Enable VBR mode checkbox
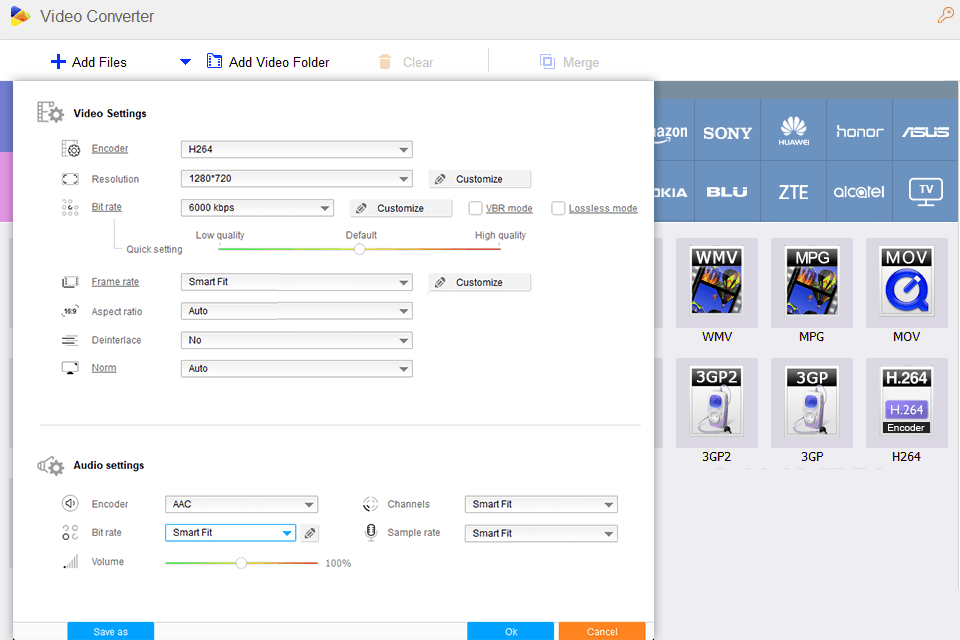The width and height of the screenshot is (960, 640). tap(475, 208)
